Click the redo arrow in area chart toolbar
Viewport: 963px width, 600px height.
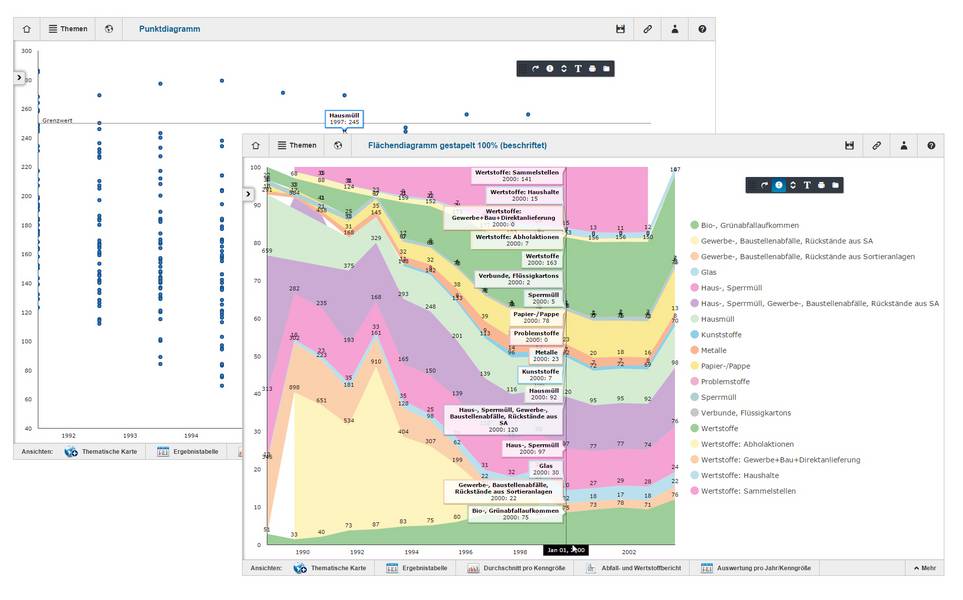pyautogui.click(x=764, y=185)
